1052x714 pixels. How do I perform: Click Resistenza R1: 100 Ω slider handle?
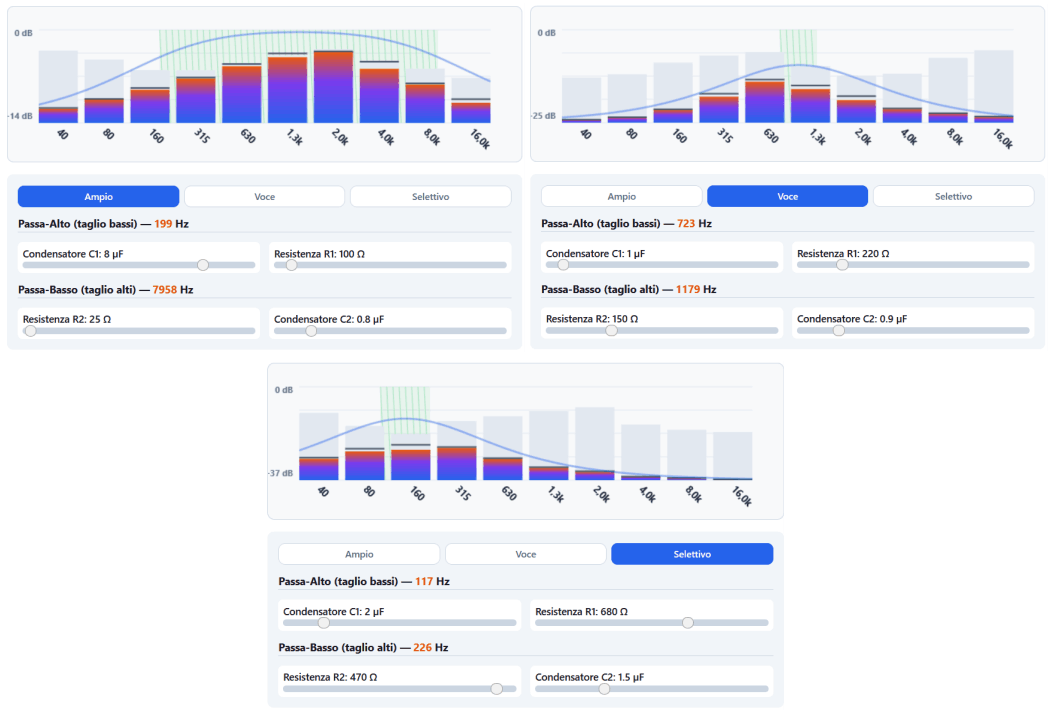pos(291,265)
